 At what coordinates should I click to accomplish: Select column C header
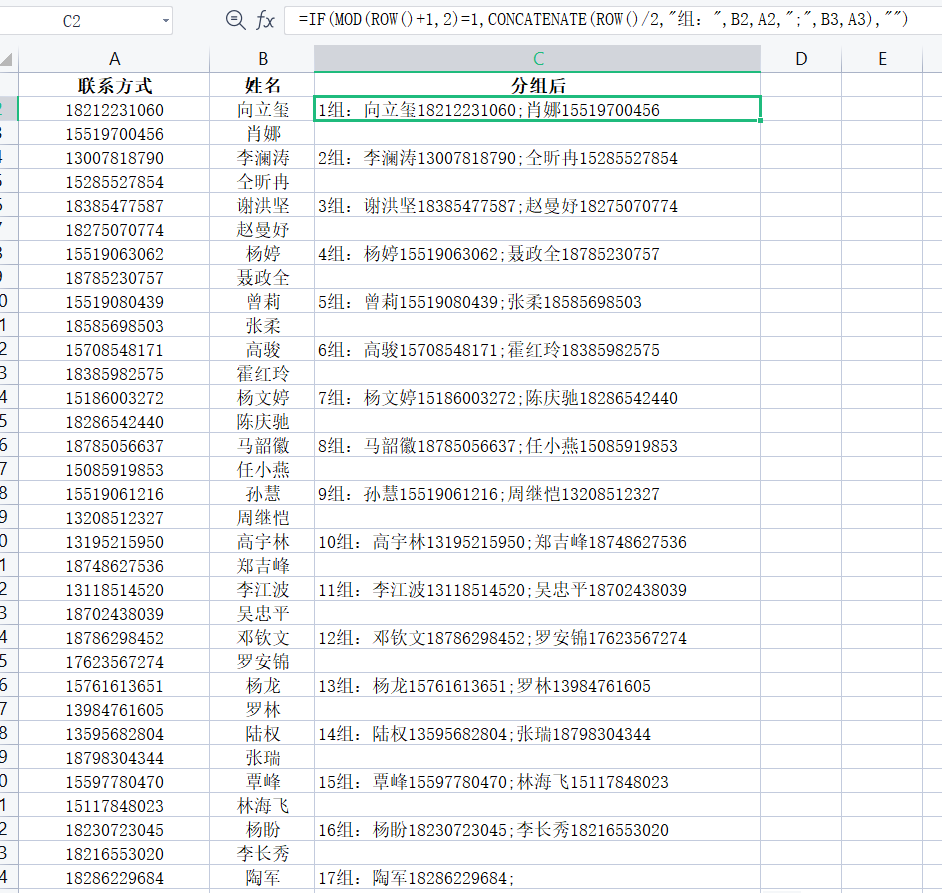coord(538,60)
